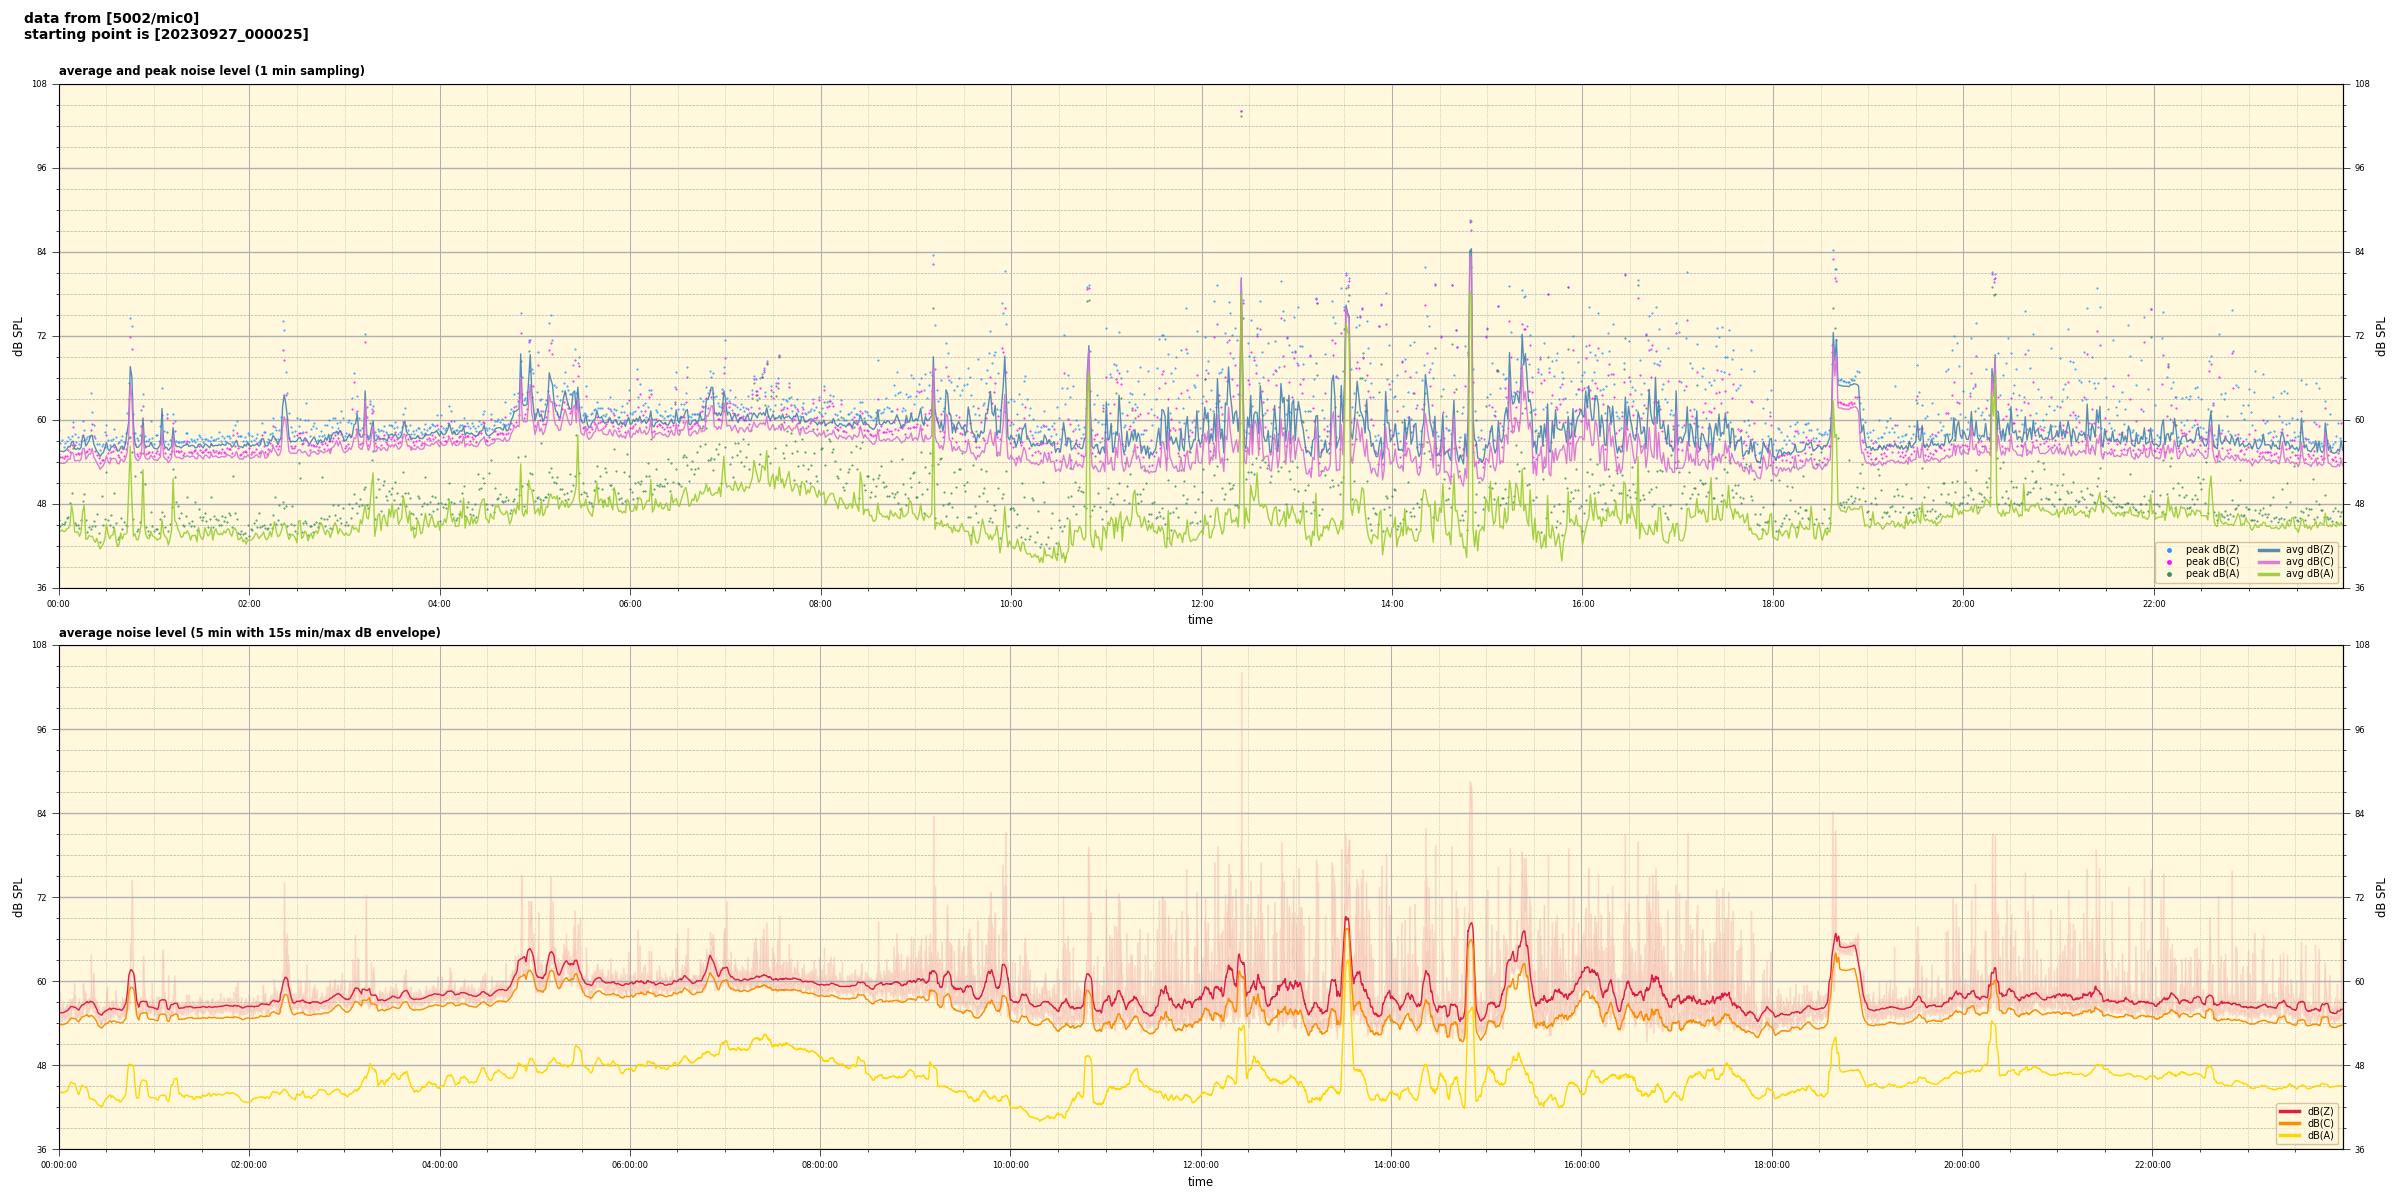
Task: Click the blue peak dB(Z) legend dot
Action: 2169,550
